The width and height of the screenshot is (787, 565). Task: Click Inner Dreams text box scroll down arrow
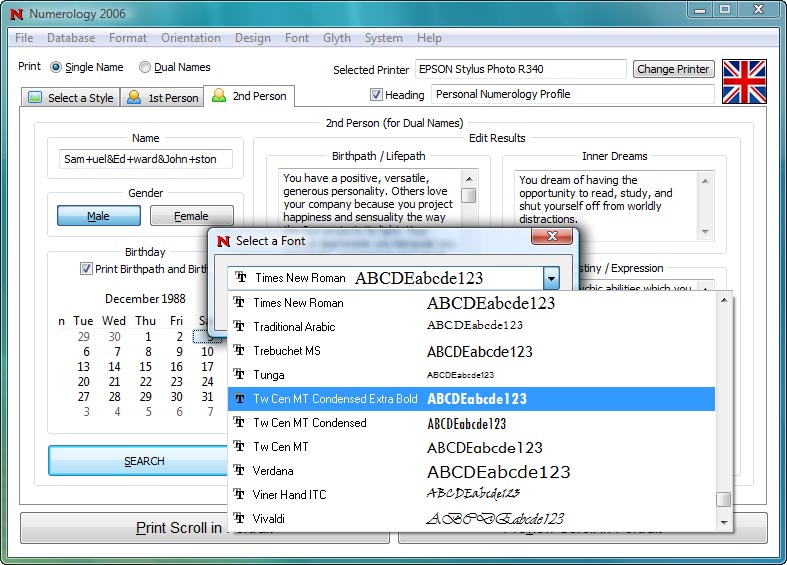pyautogui.click(x=705, y=232)
